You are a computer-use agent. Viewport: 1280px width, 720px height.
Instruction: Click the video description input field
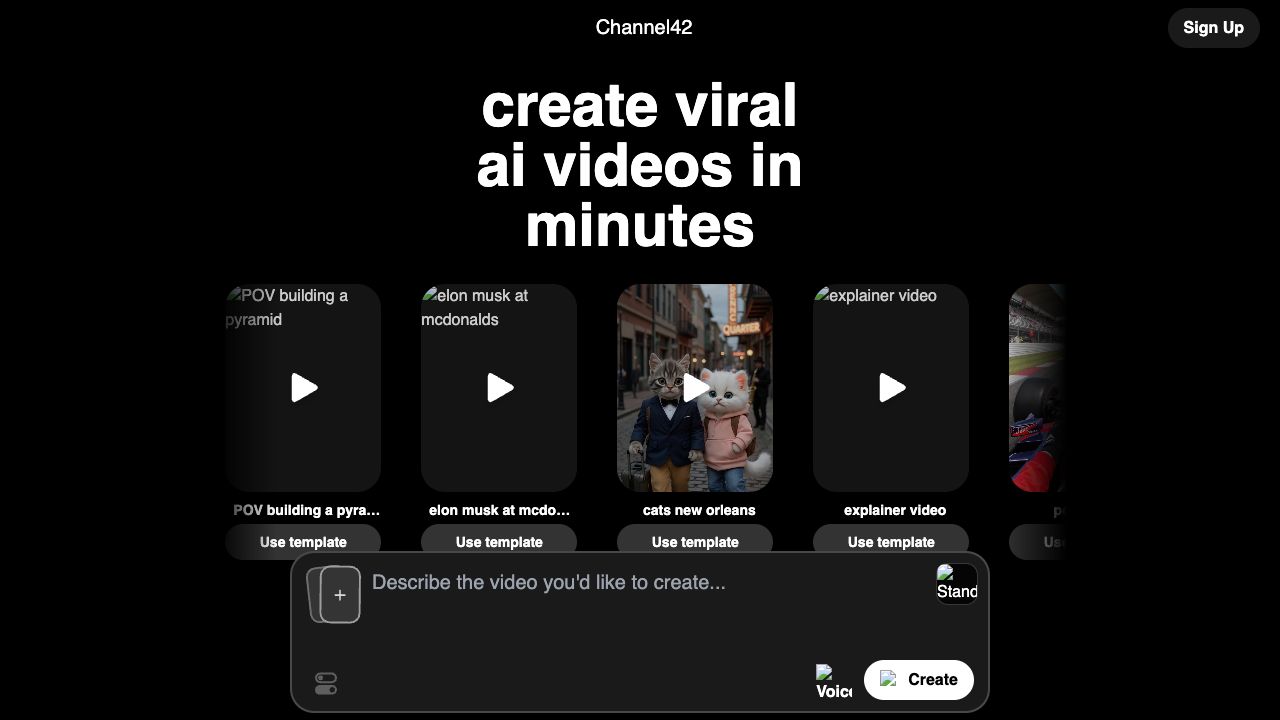point(600,582)
